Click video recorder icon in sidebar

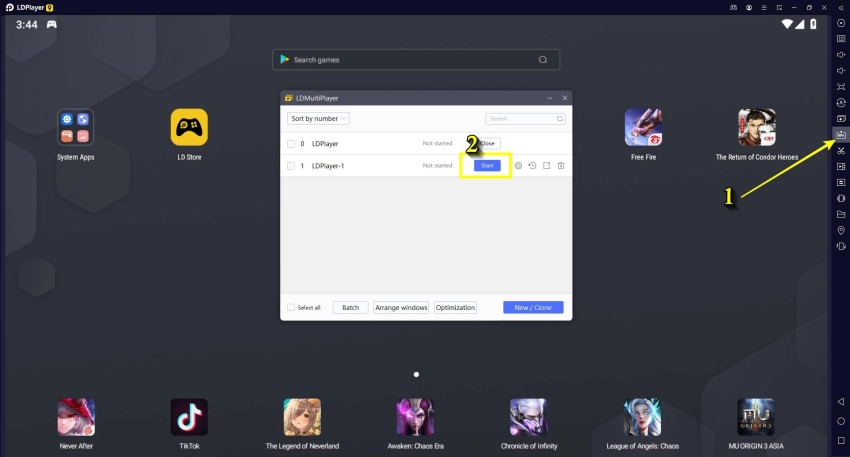point(841,166)
